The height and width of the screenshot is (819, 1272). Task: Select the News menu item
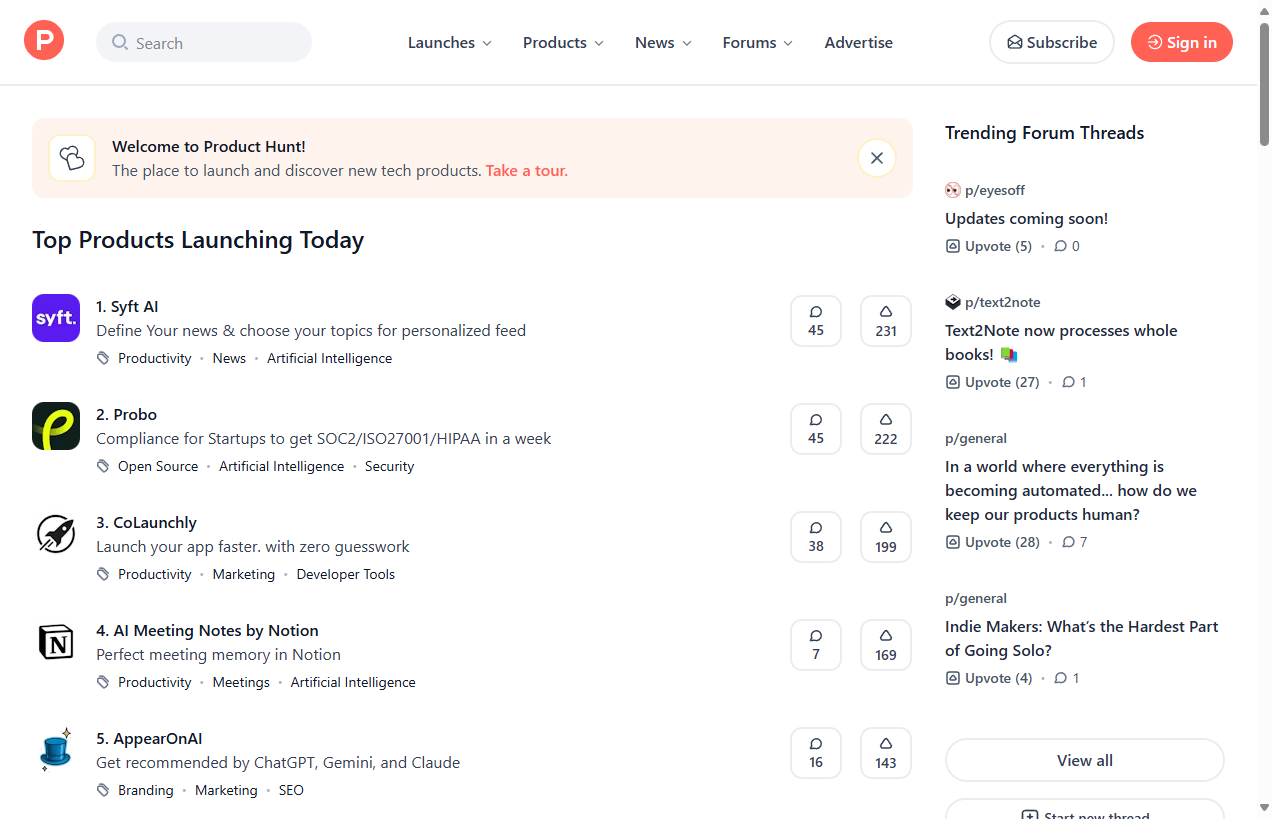662,42
